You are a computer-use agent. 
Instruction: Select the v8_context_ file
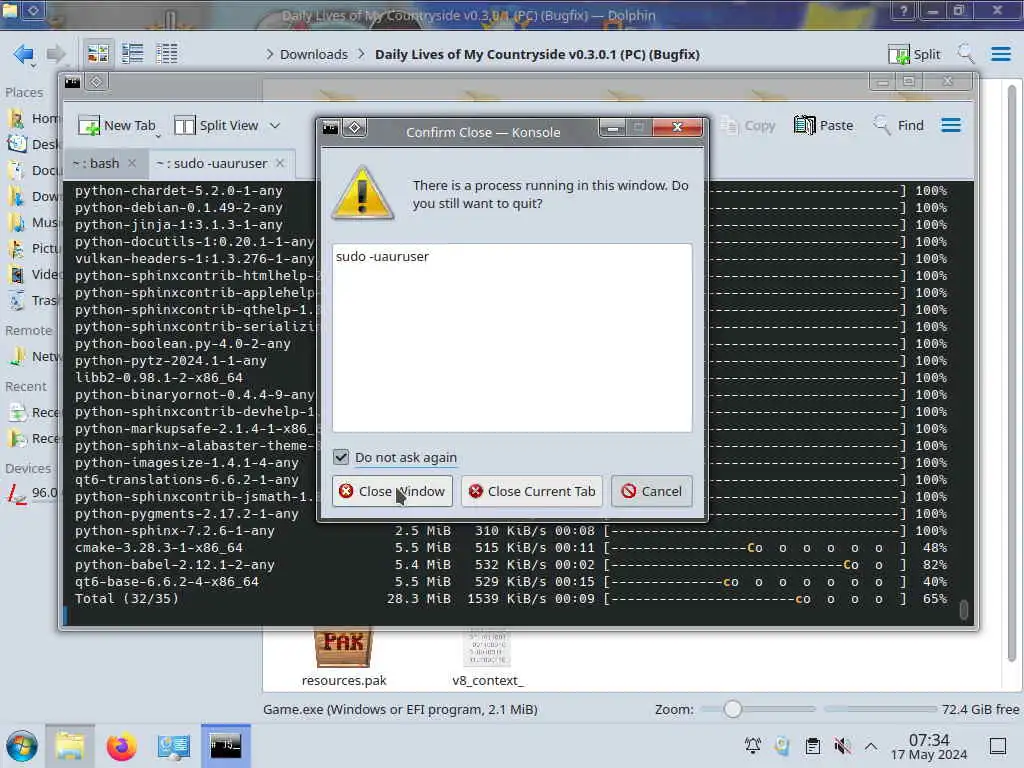click(x=487, y=658)
